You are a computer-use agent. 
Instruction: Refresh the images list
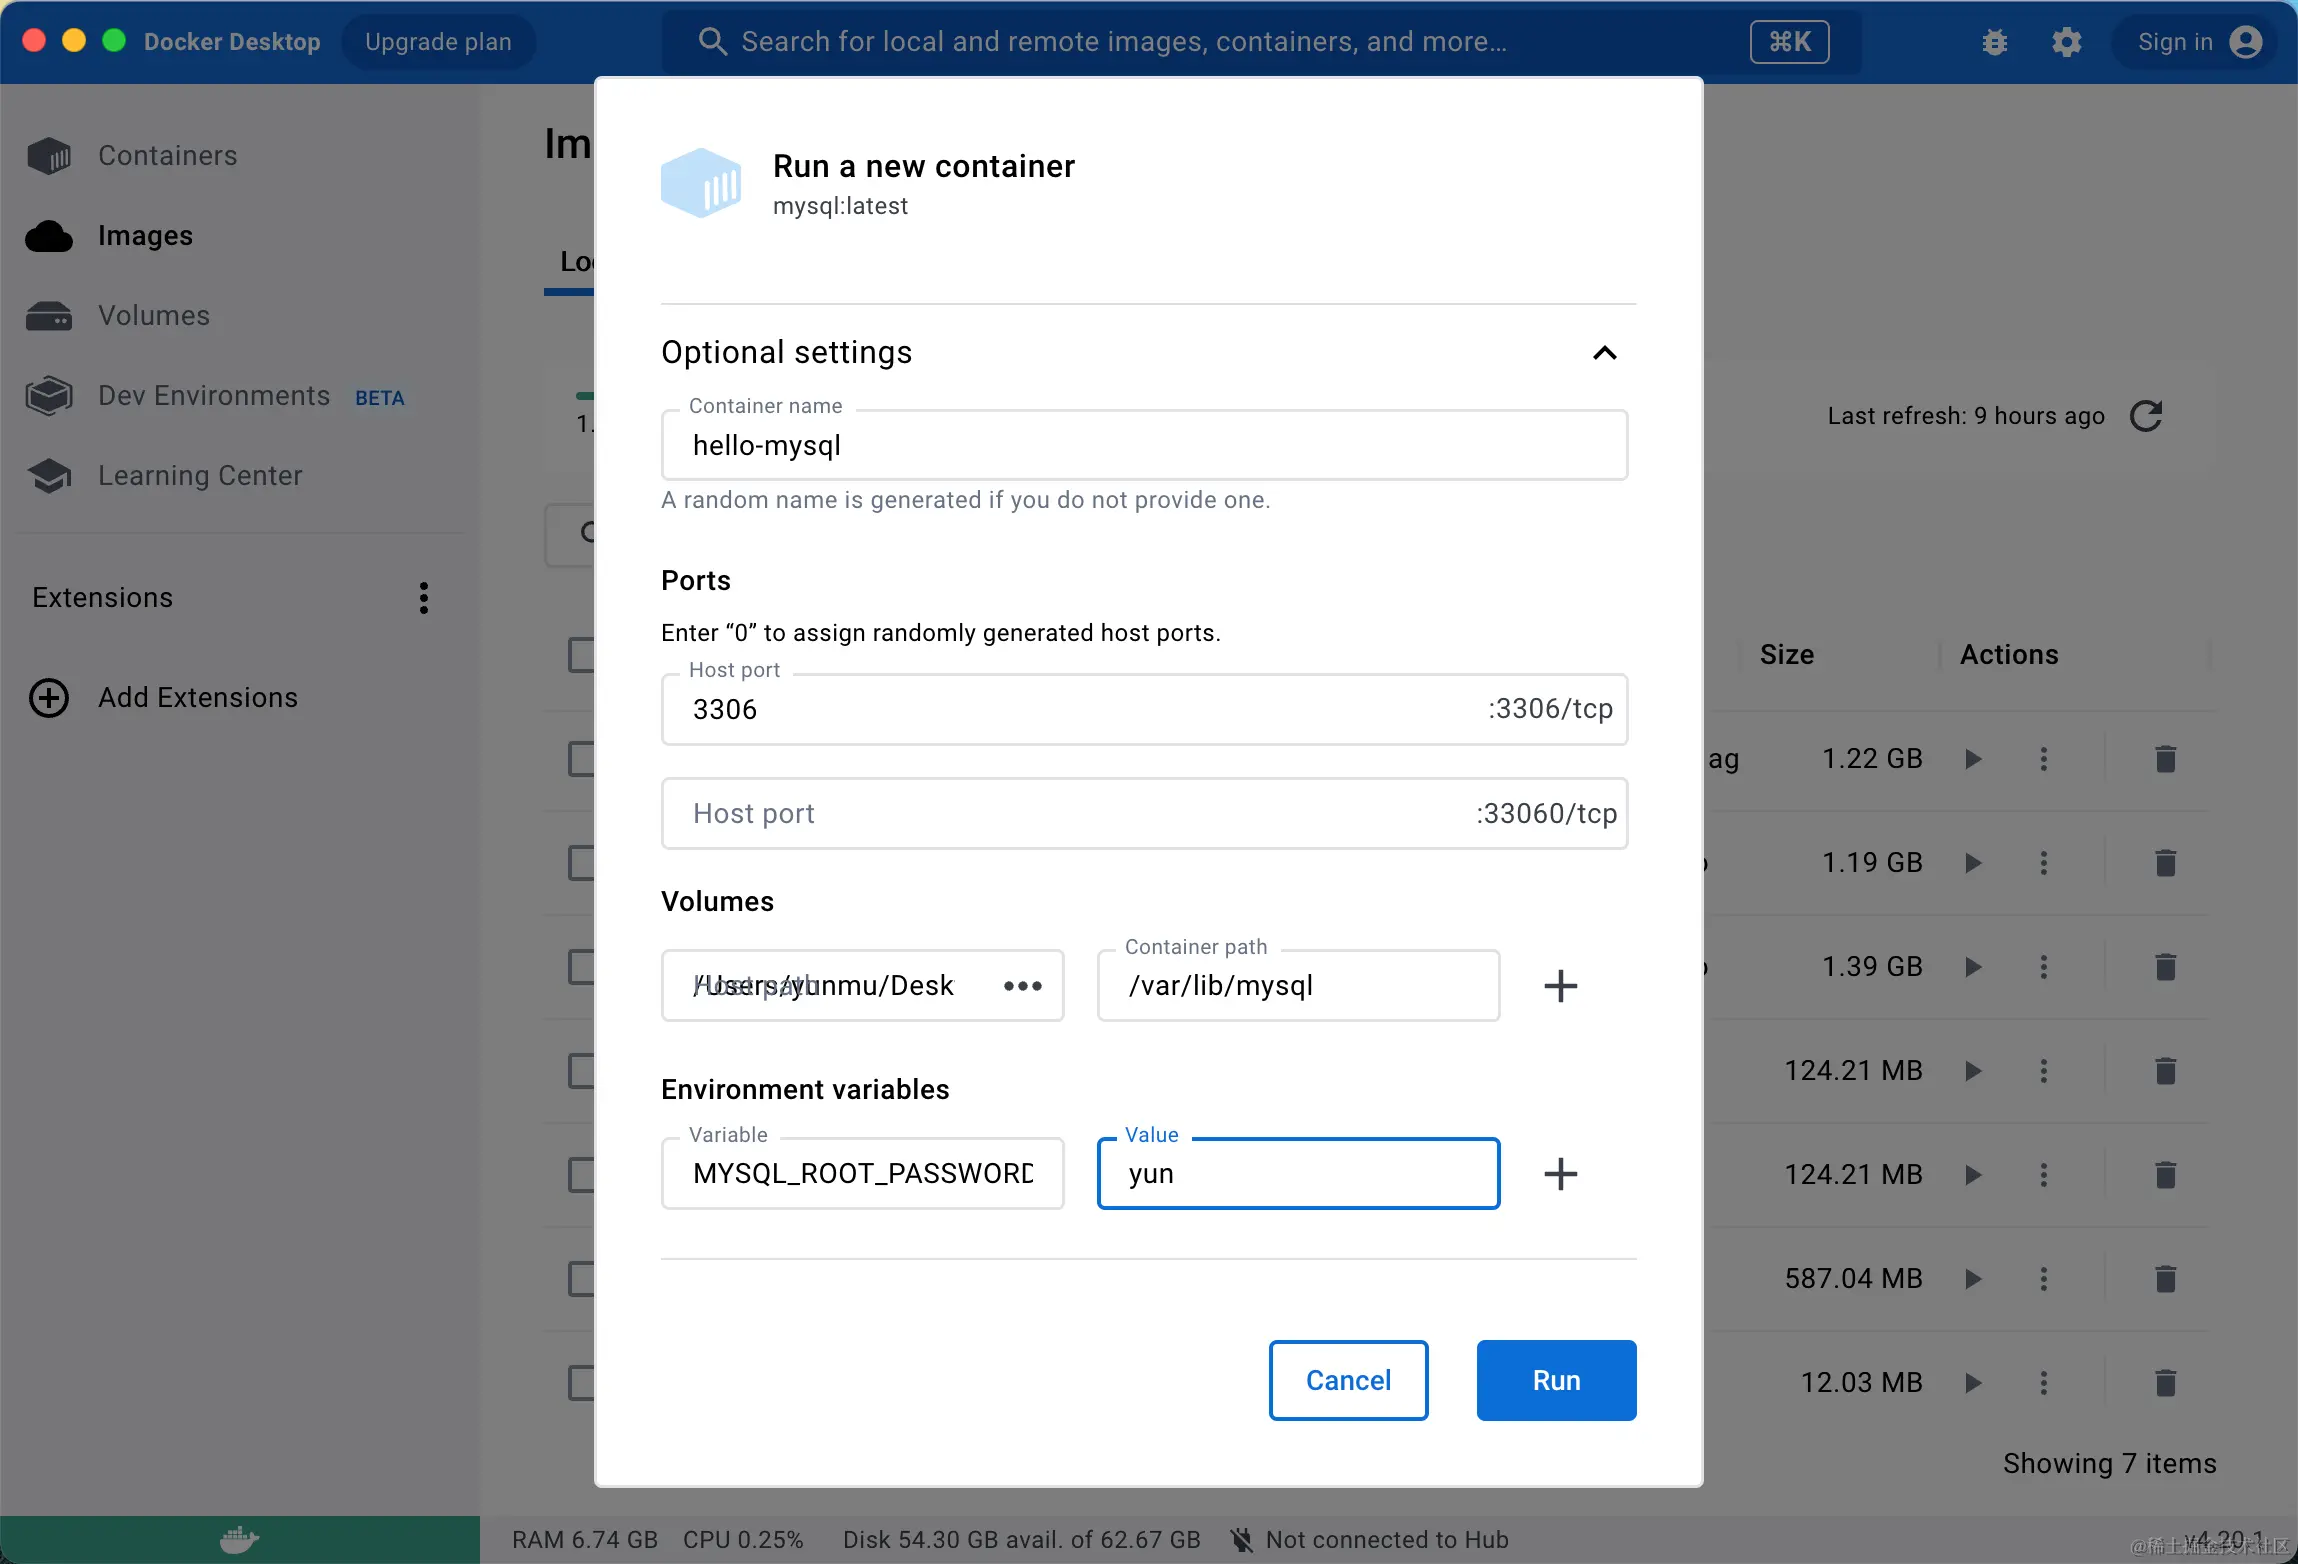pos(2146,416)
